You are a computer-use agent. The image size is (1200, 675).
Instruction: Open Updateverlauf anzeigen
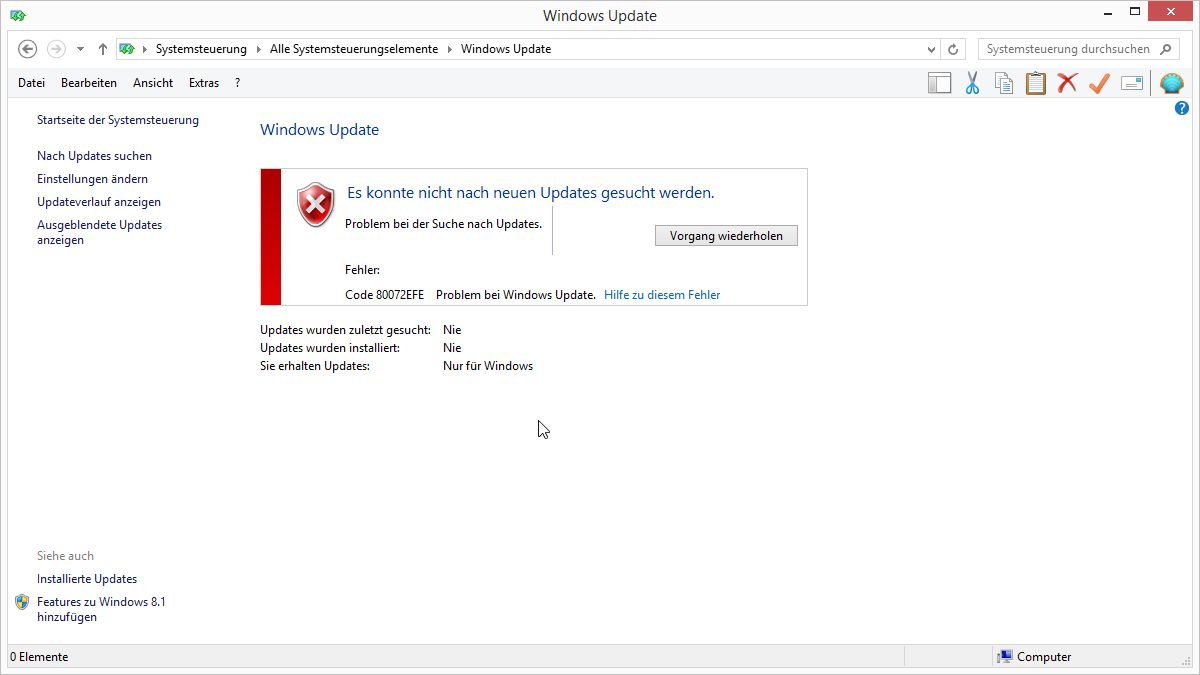99,202
